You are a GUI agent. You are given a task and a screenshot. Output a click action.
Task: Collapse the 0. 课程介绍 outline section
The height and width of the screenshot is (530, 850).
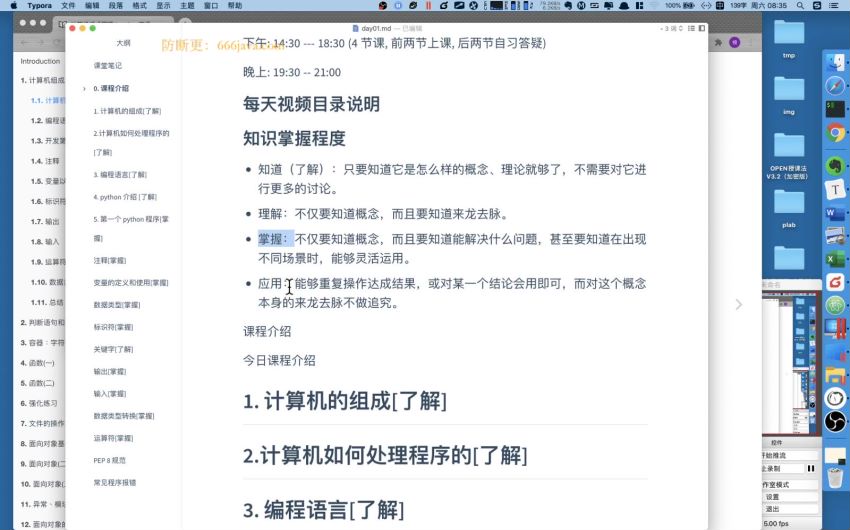[x=85, y=88]
